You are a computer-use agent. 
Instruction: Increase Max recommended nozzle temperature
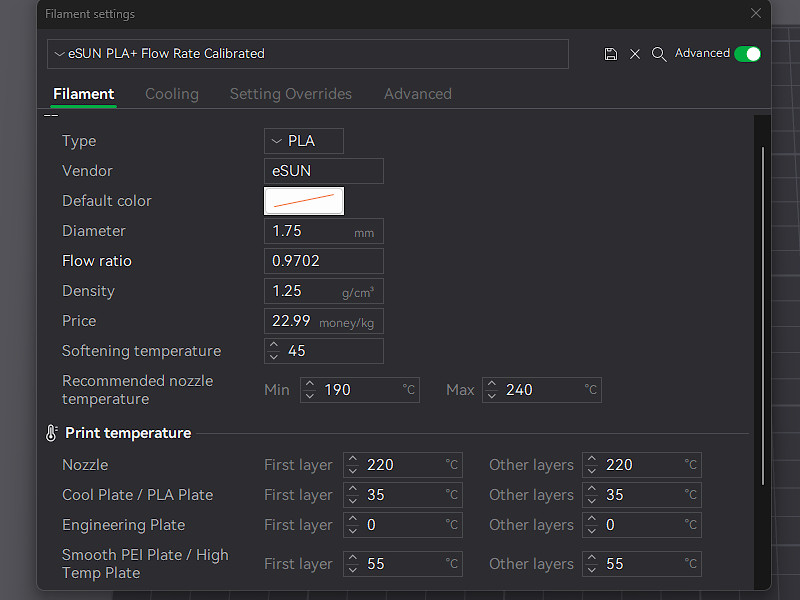(x=492, y=384)
